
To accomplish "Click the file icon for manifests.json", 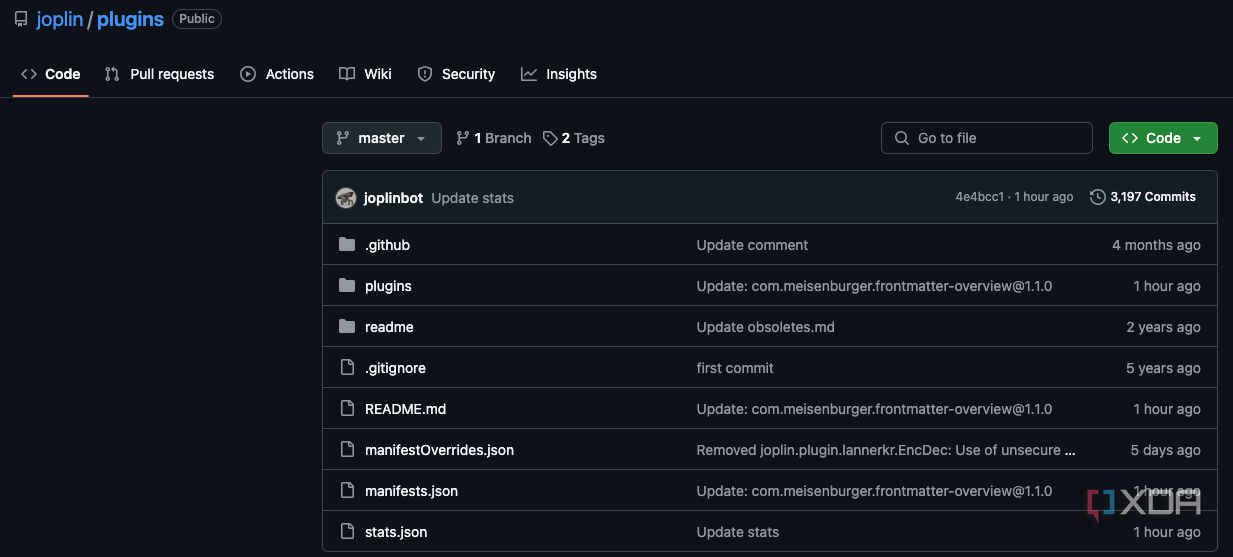I will coord(347,491).
